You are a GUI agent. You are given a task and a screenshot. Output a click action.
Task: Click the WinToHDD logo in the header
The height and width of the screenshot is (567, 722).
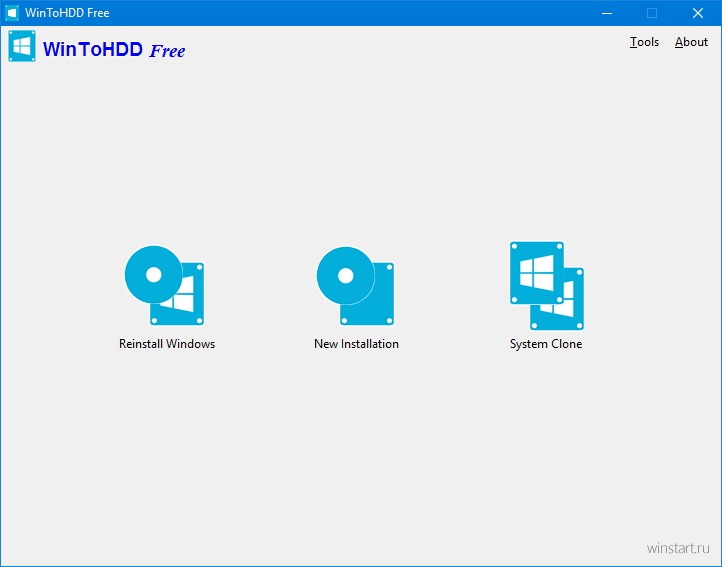coord(22,46)
